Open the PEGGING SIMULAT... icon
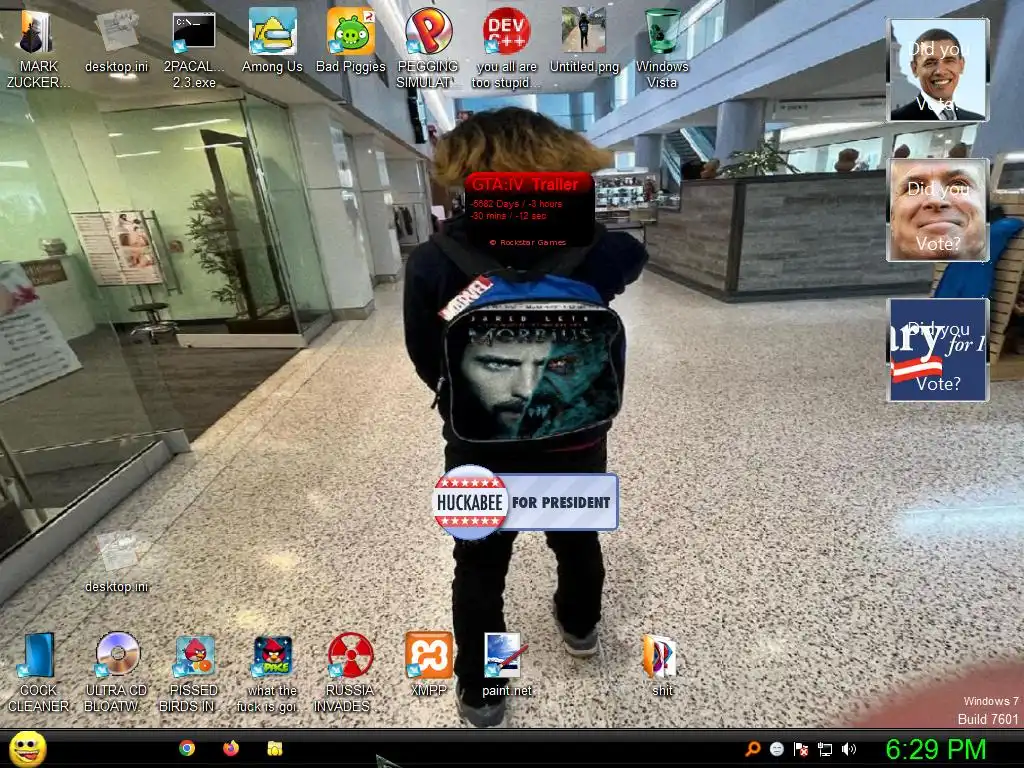This screenshot has height=768, width=1024. click(x=428, y=31)
